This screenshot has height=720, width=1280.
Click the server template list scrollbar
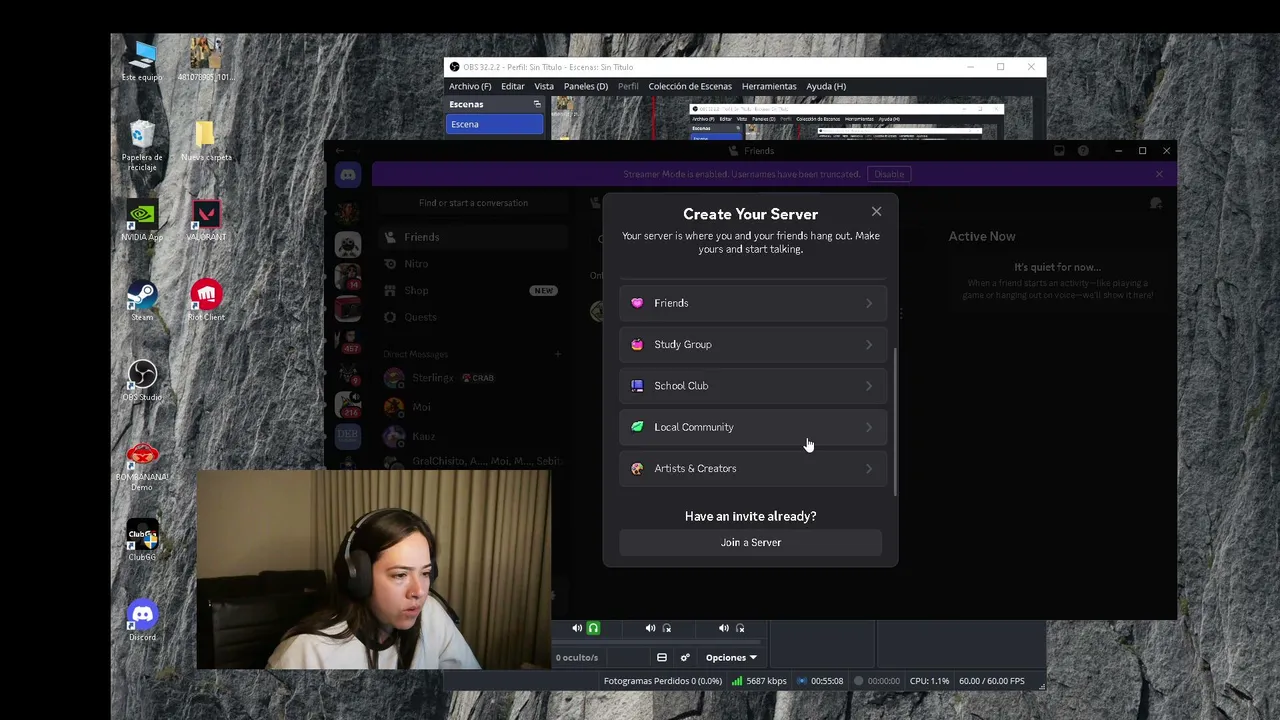click(895, 421)
